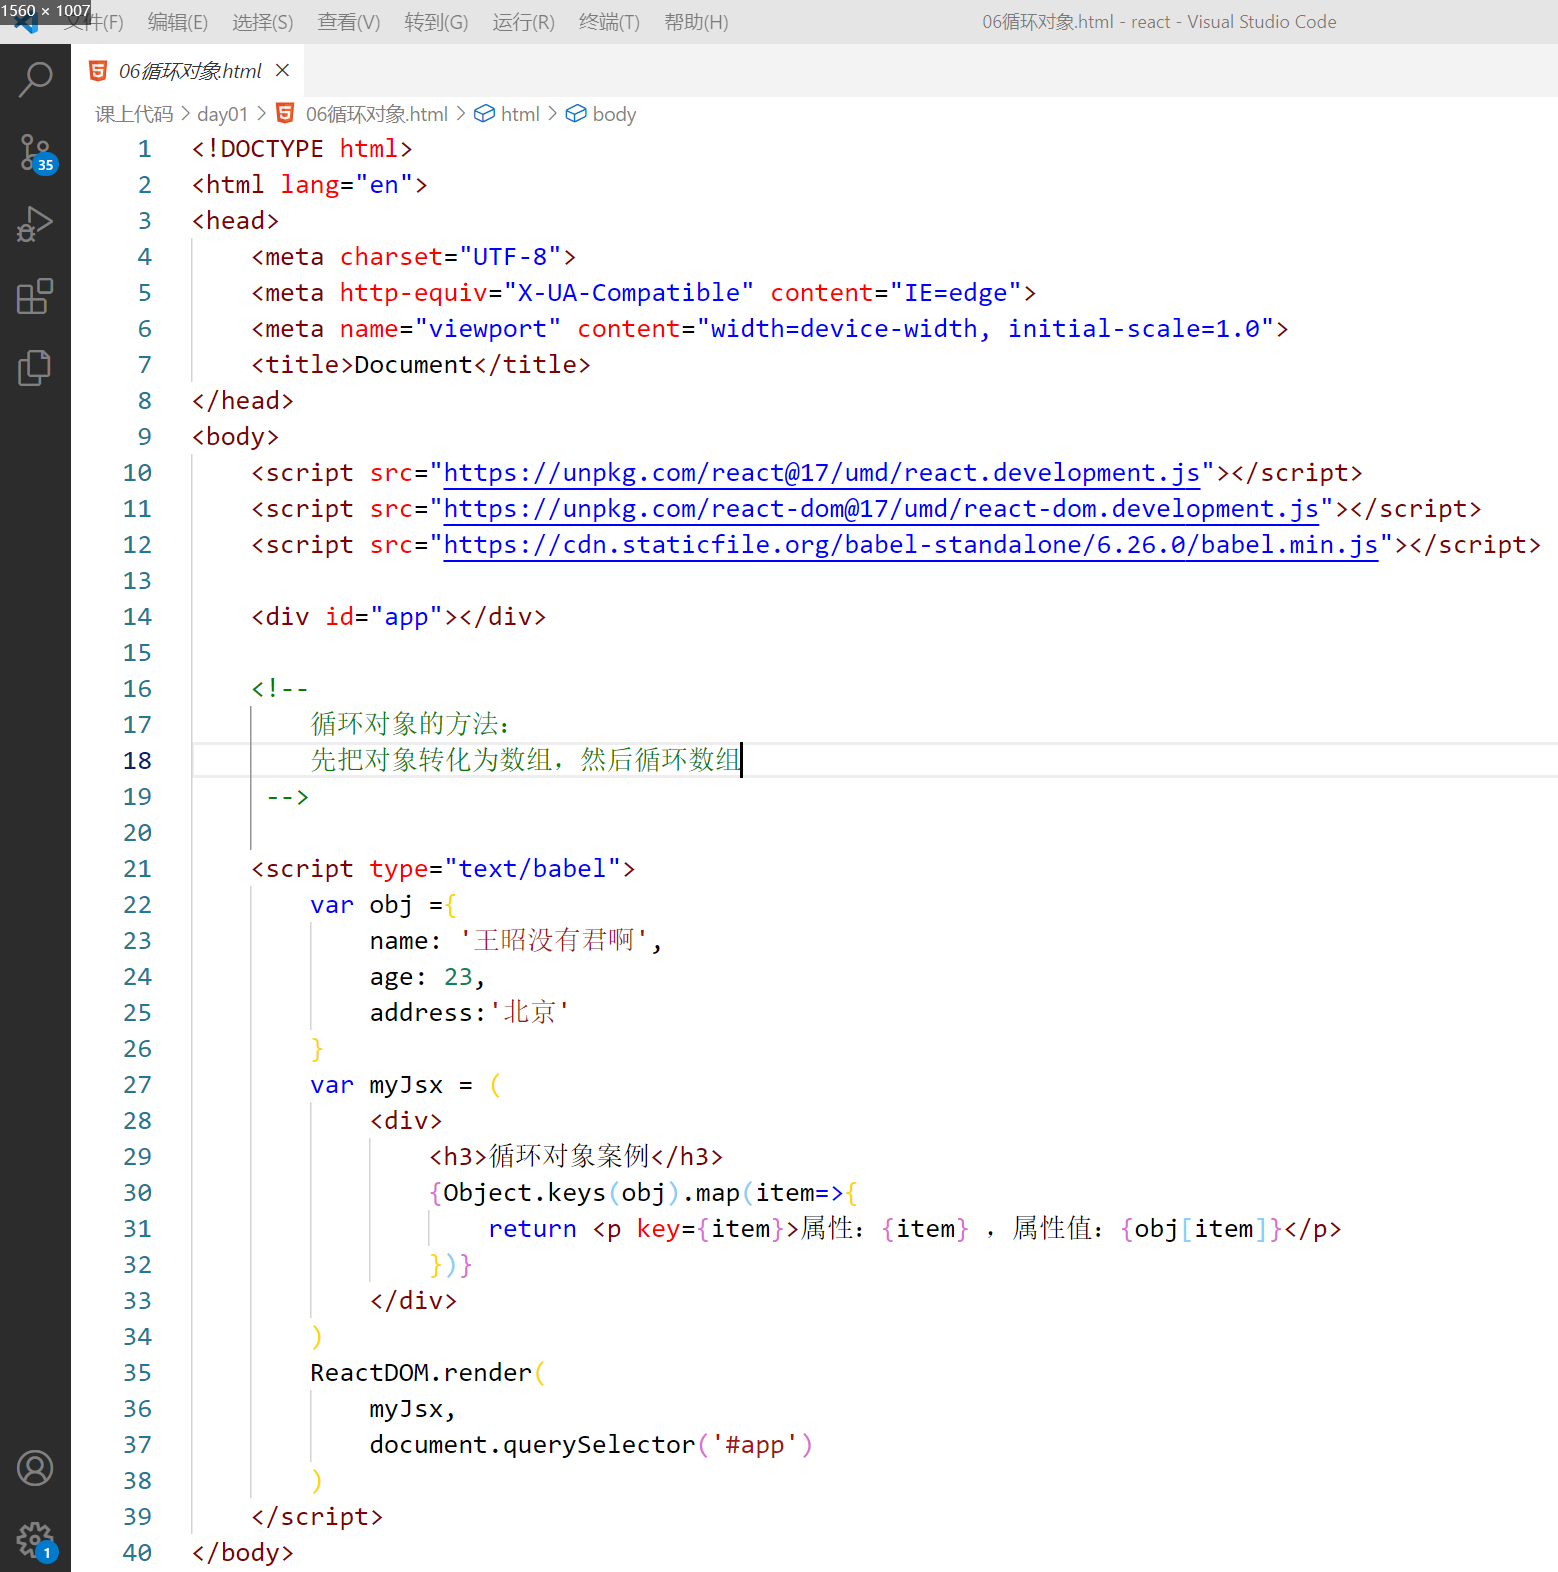Open the 转到(G) menu
This screenshot has height=1572, width=1558.
436,22
